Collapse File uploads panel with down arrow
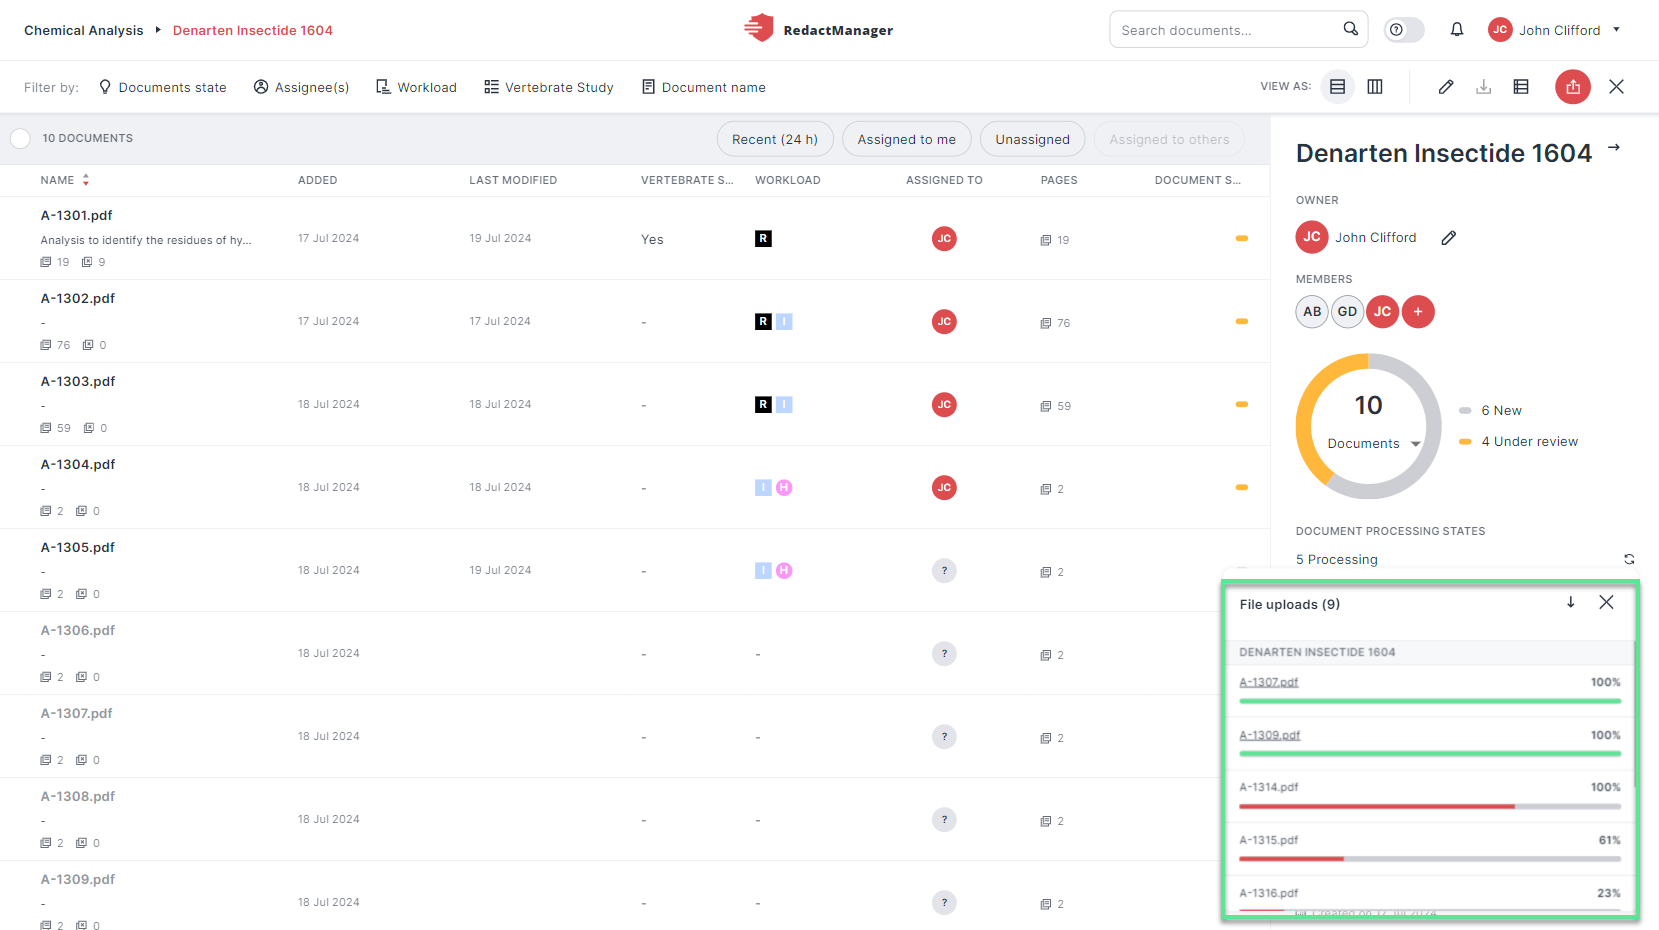The width and height of the screenshot is (1659, 930). 1571,602
